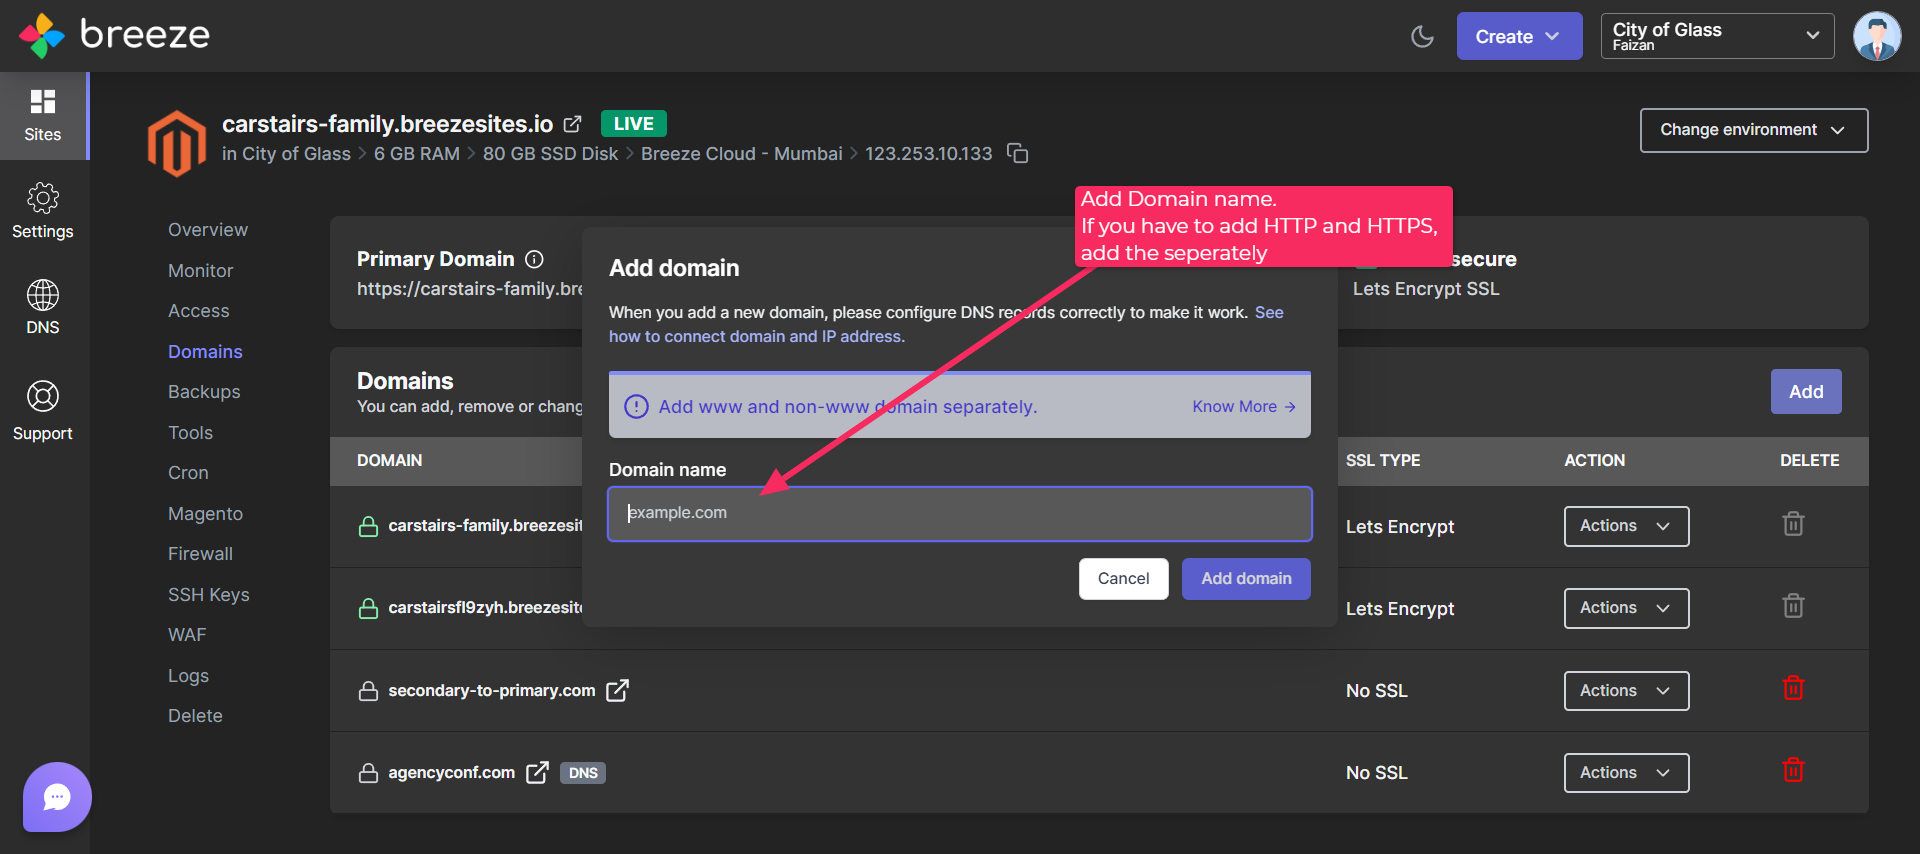Click secondary-to-primary.com domain name

pos(492,691)
